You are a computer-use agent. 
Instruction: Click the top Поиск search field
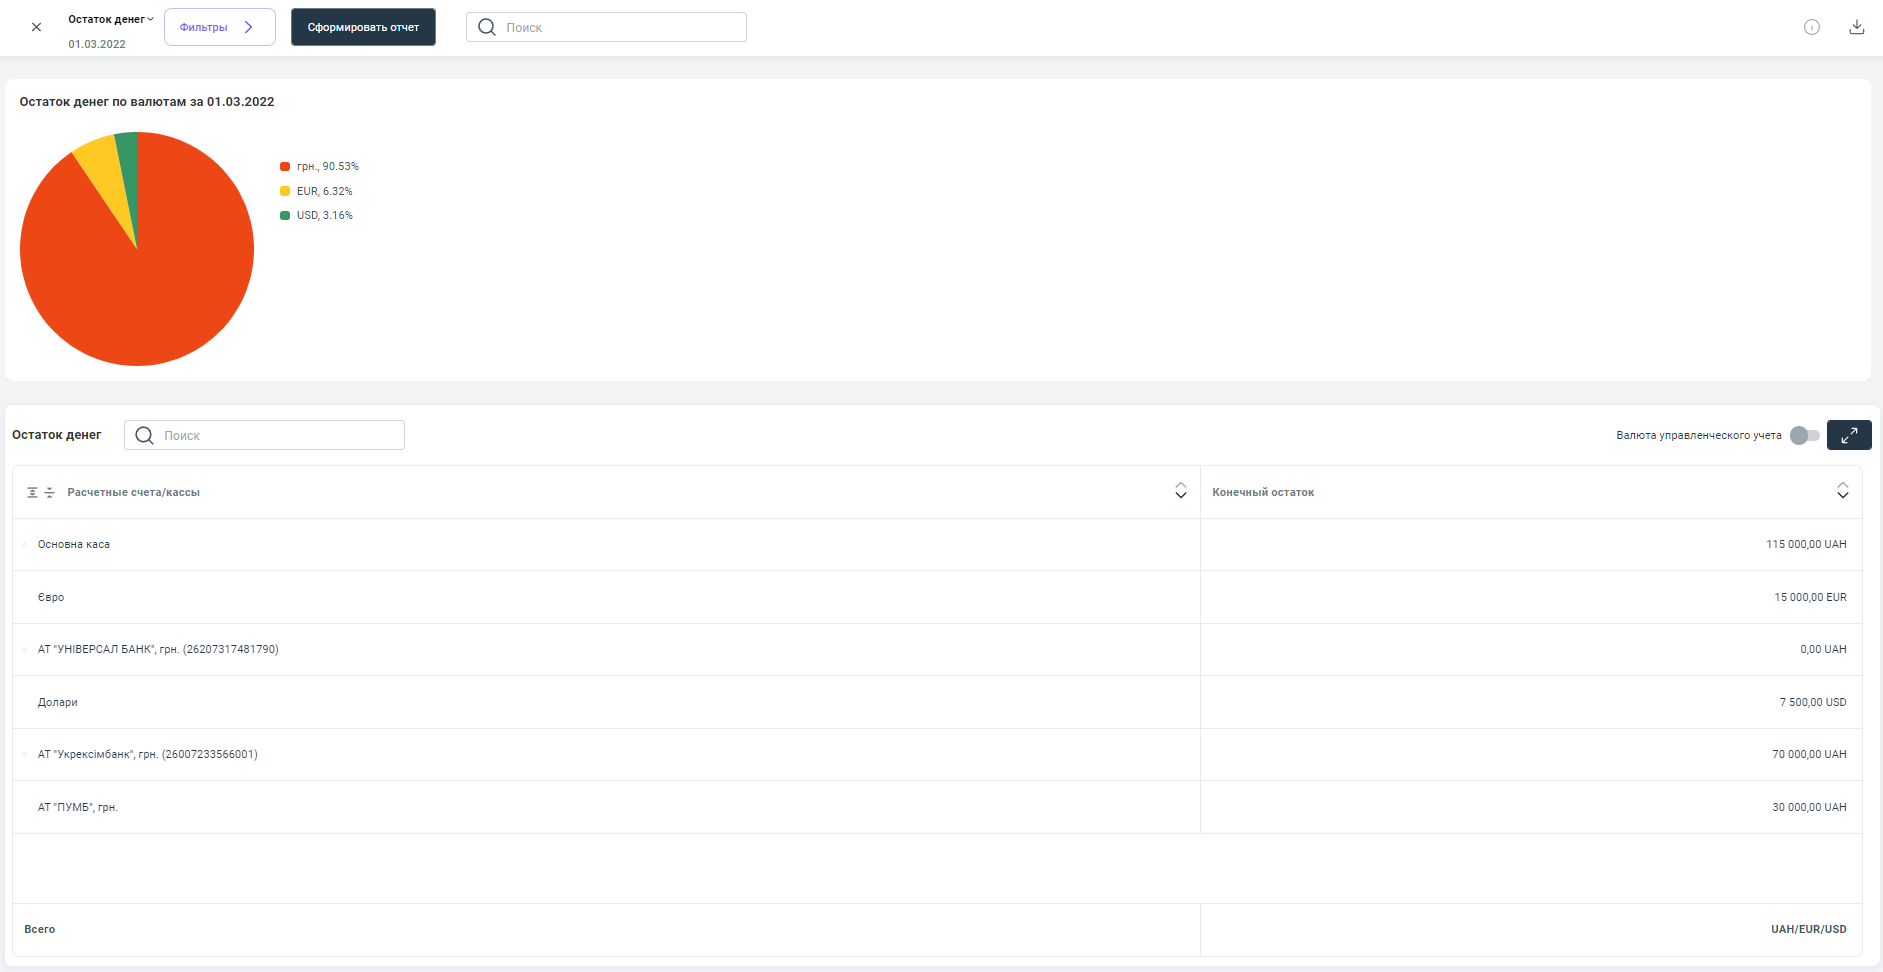(x=620, y=27)
